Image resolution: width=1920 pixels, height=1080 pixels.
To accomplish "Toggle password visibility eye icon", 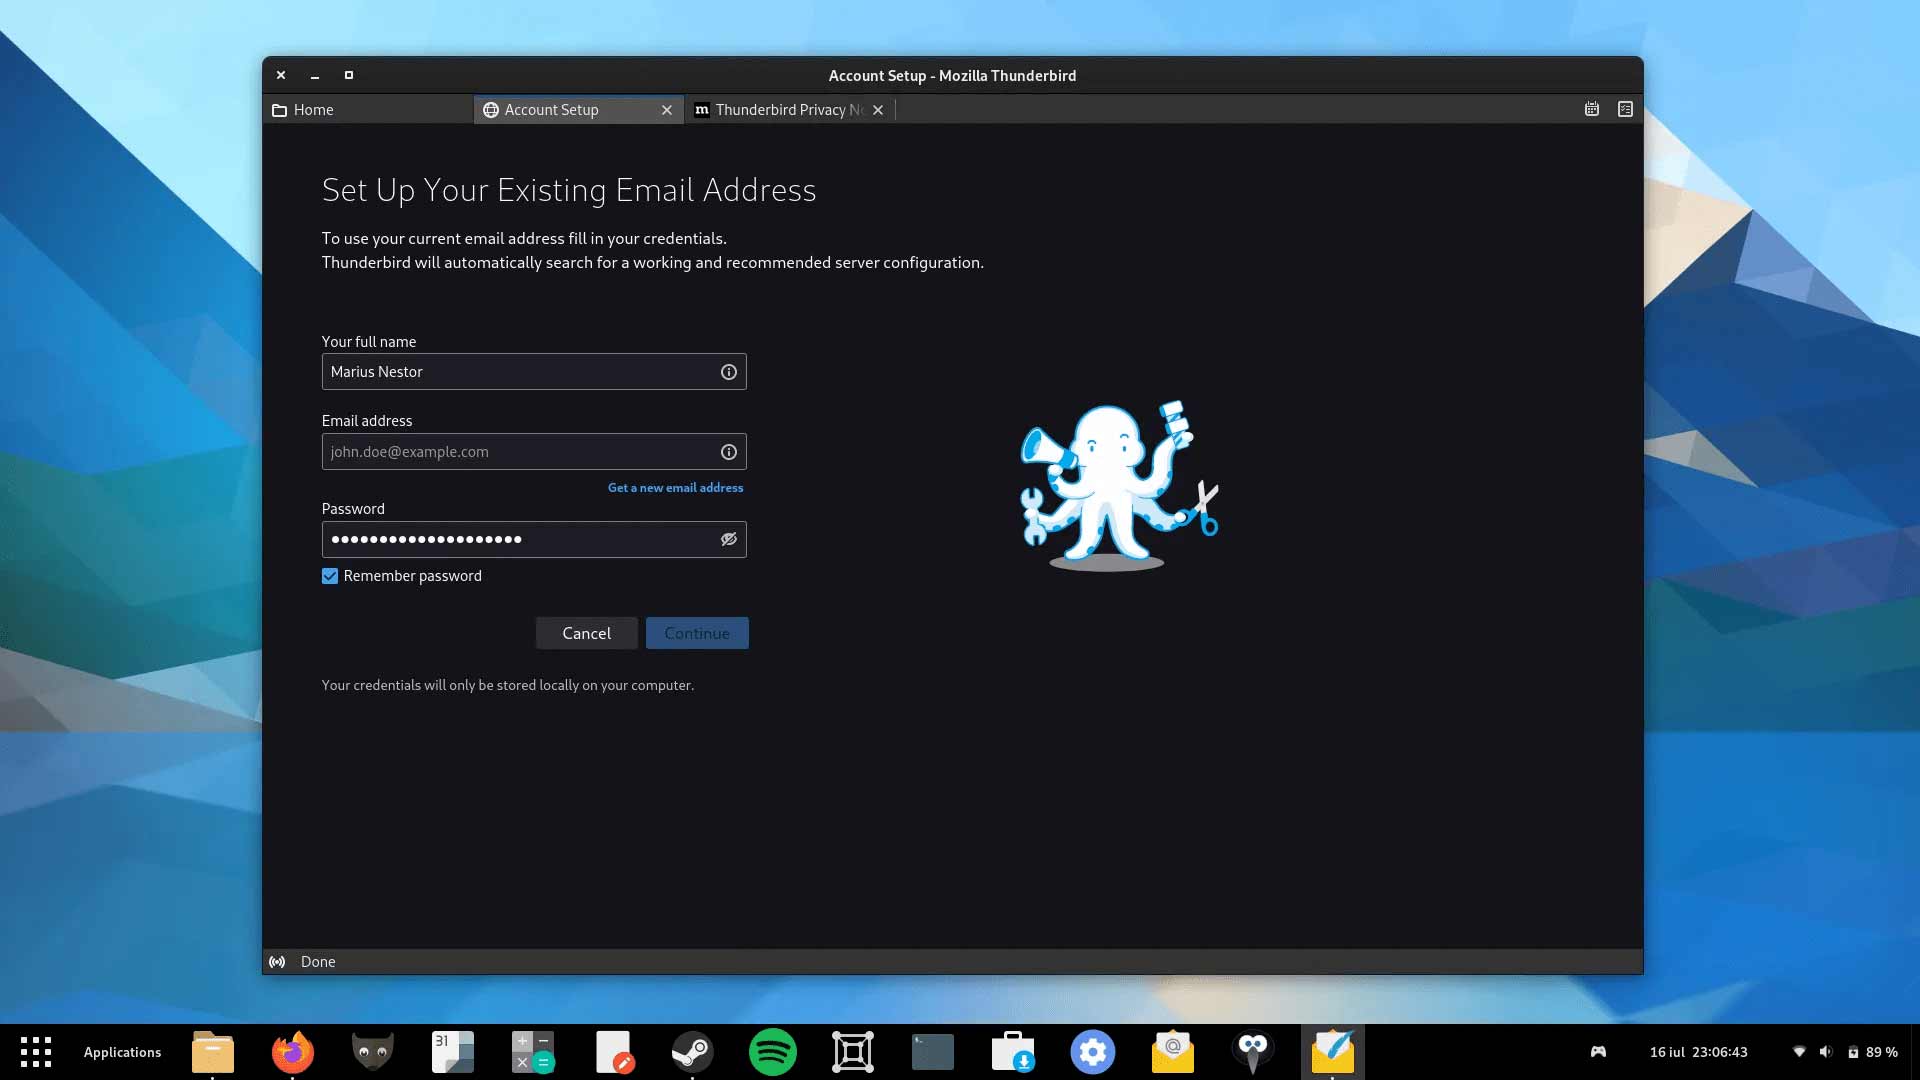I will coord(729,539).
